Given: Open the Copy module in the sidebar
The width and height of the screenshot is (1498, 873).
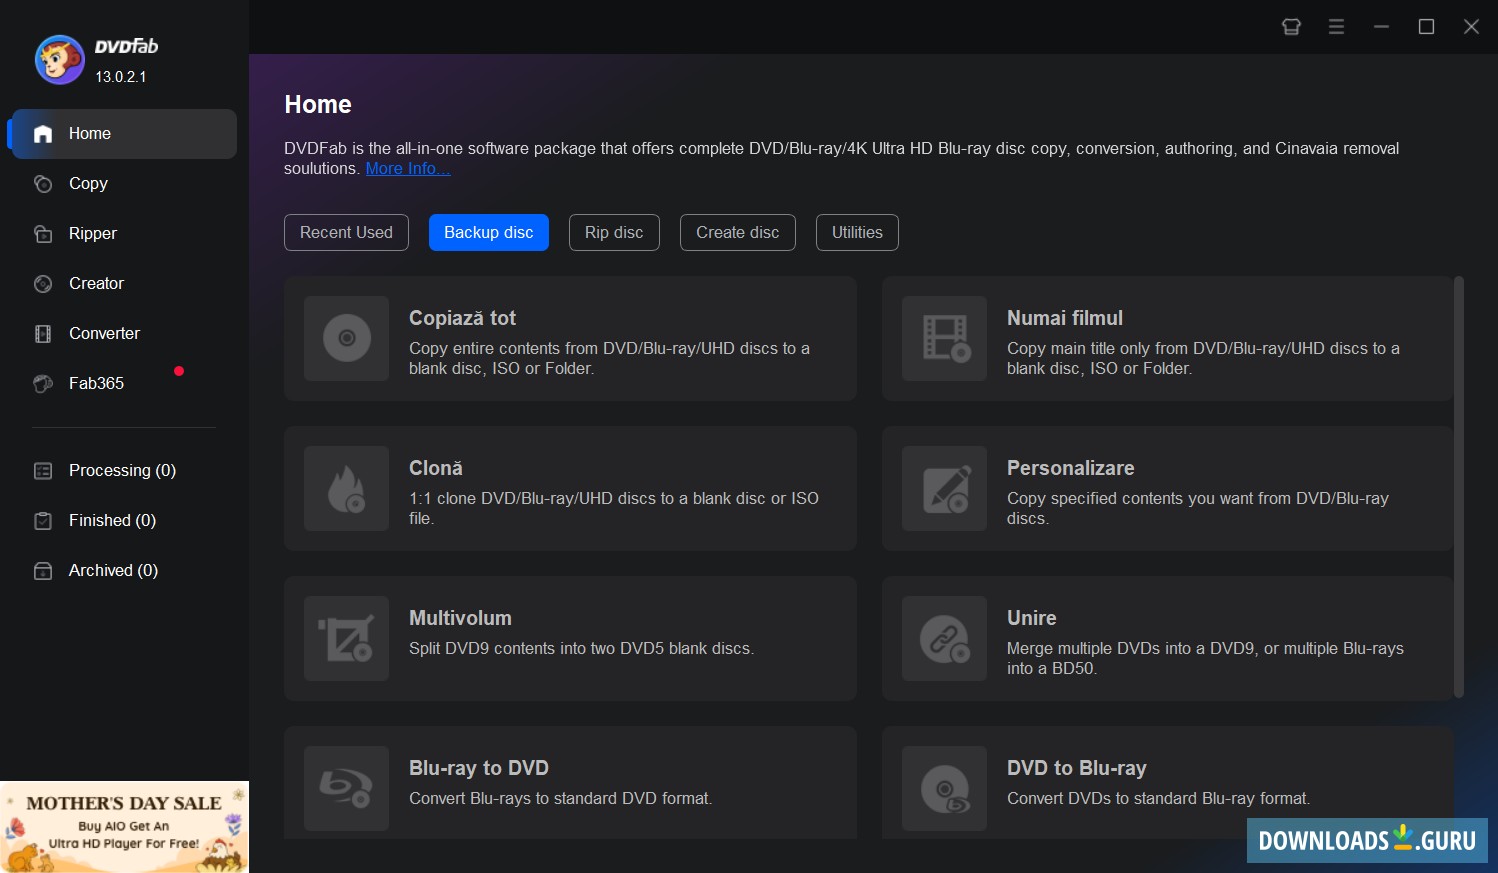Looking at the screenshot, I should tap(87, 183).
